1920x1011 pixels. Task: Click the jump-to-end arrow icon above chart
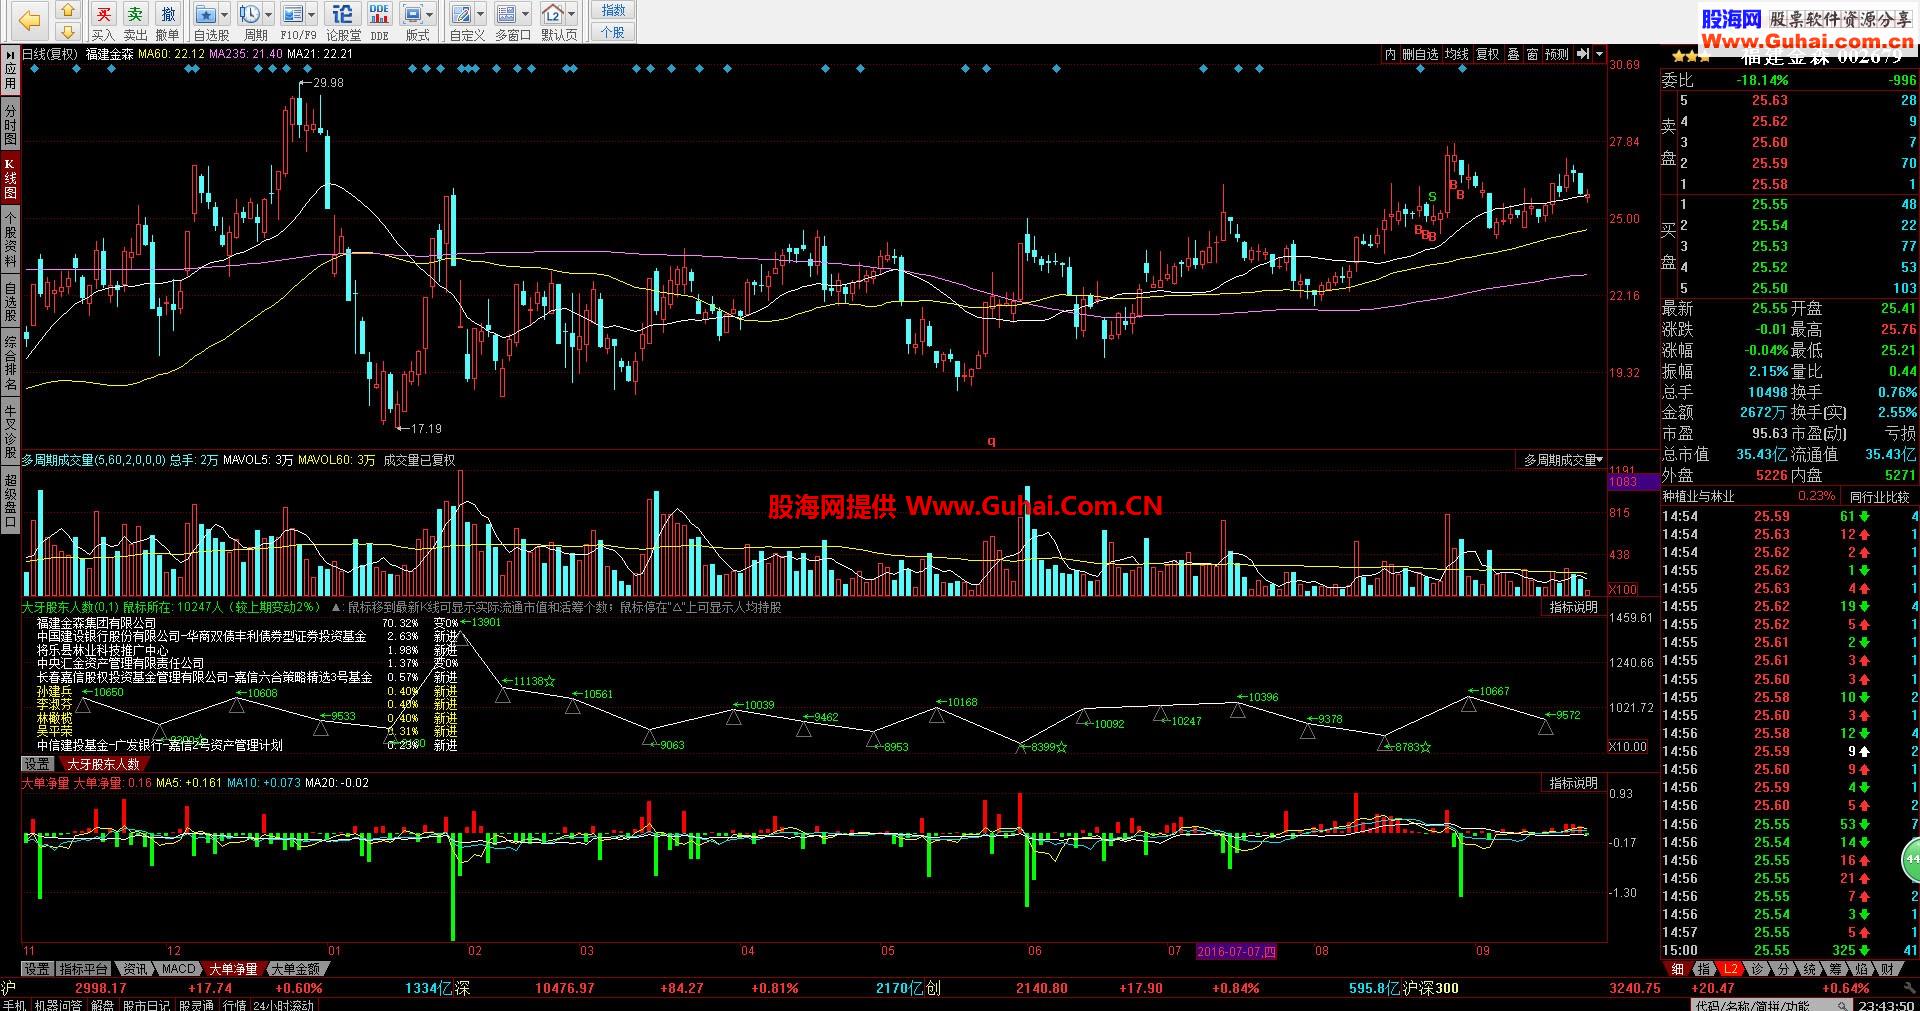coord(1583,54)
